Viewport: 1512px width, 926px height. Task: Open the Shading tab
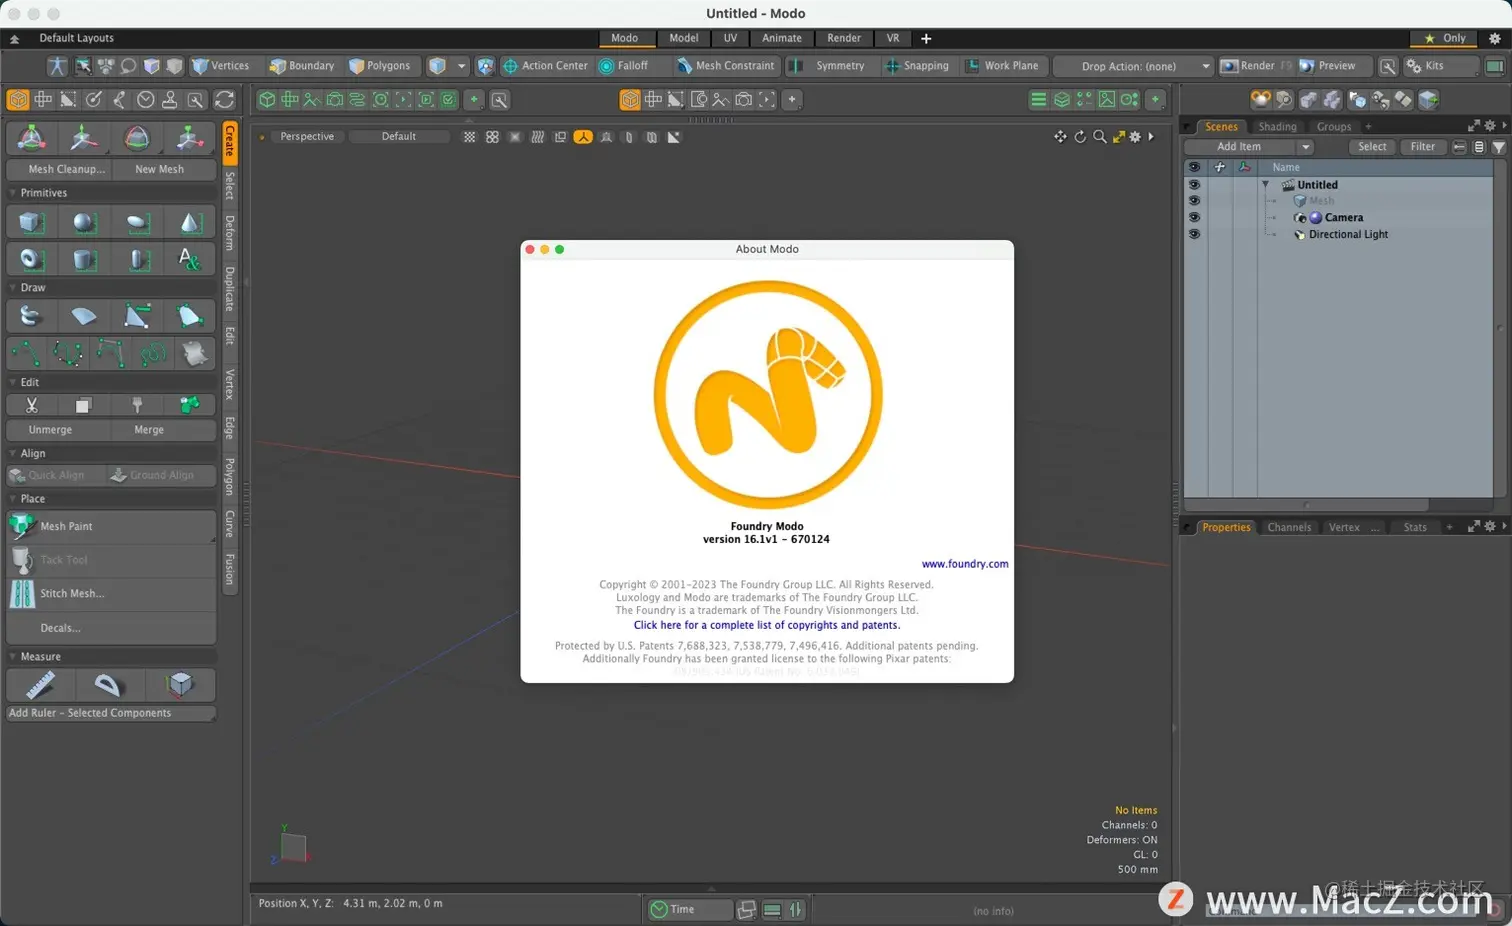pyautogui.click(x=1277, y=127)
